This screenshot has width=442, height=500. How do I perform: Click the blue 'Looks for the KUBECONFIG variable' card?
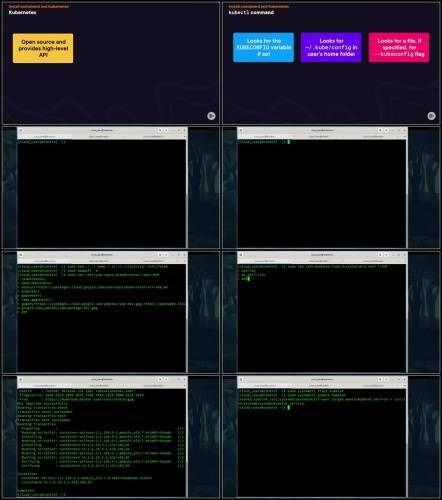click(x=264, y=47)
